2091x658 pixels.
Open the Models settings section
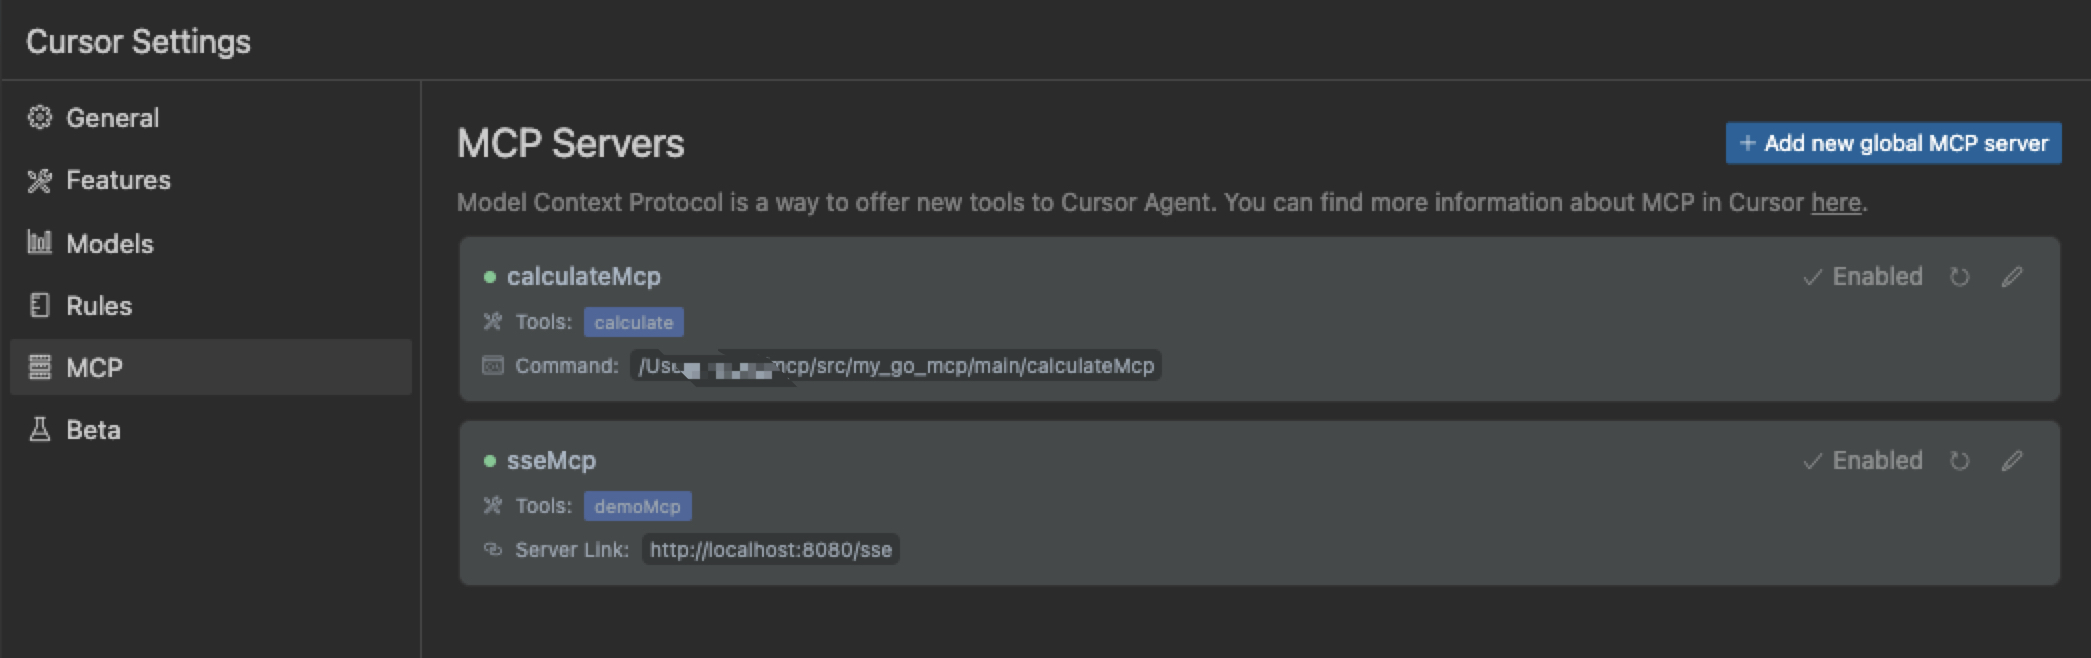109,244
